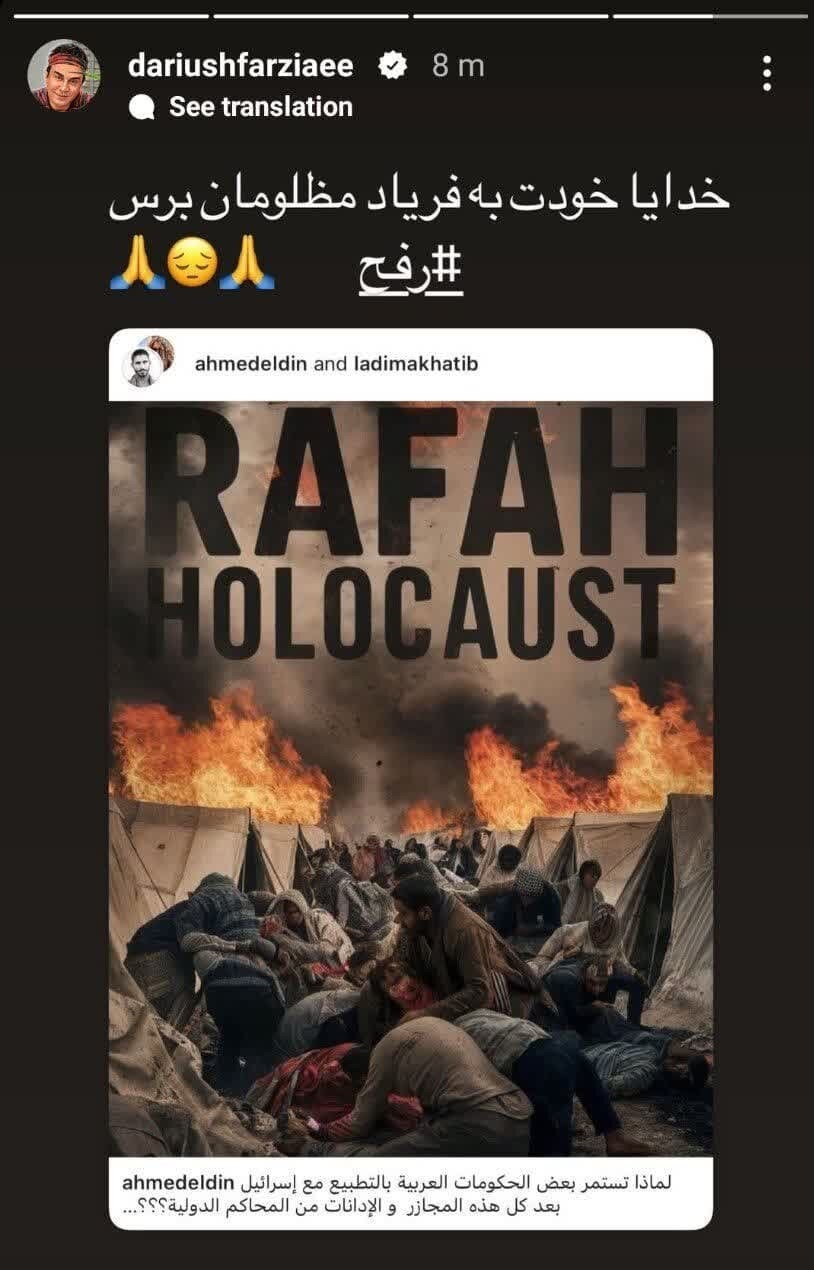This screenshot has height=1270, width=814.
Task: Jump to the third story progress segment
Action: [510, 16]
